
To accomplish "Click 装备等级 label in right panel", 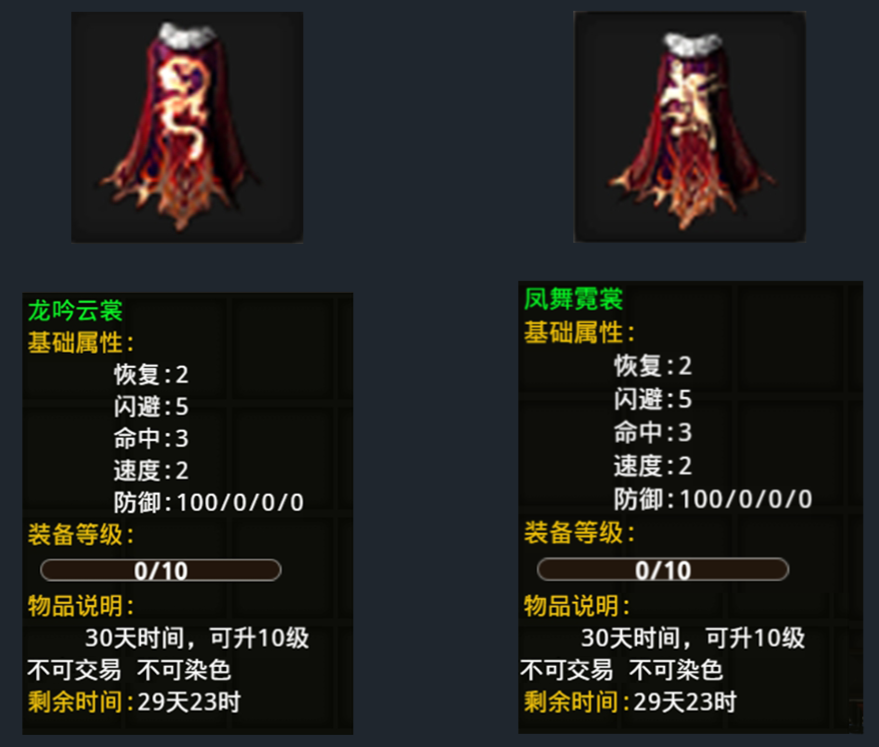I will [x=579, y=532].
